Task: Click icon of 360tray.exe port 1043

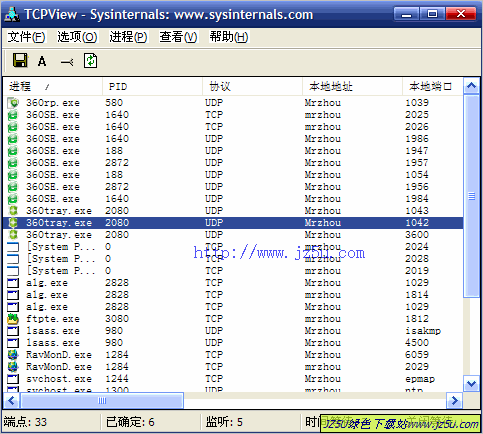Action: (x=13, y=211)
